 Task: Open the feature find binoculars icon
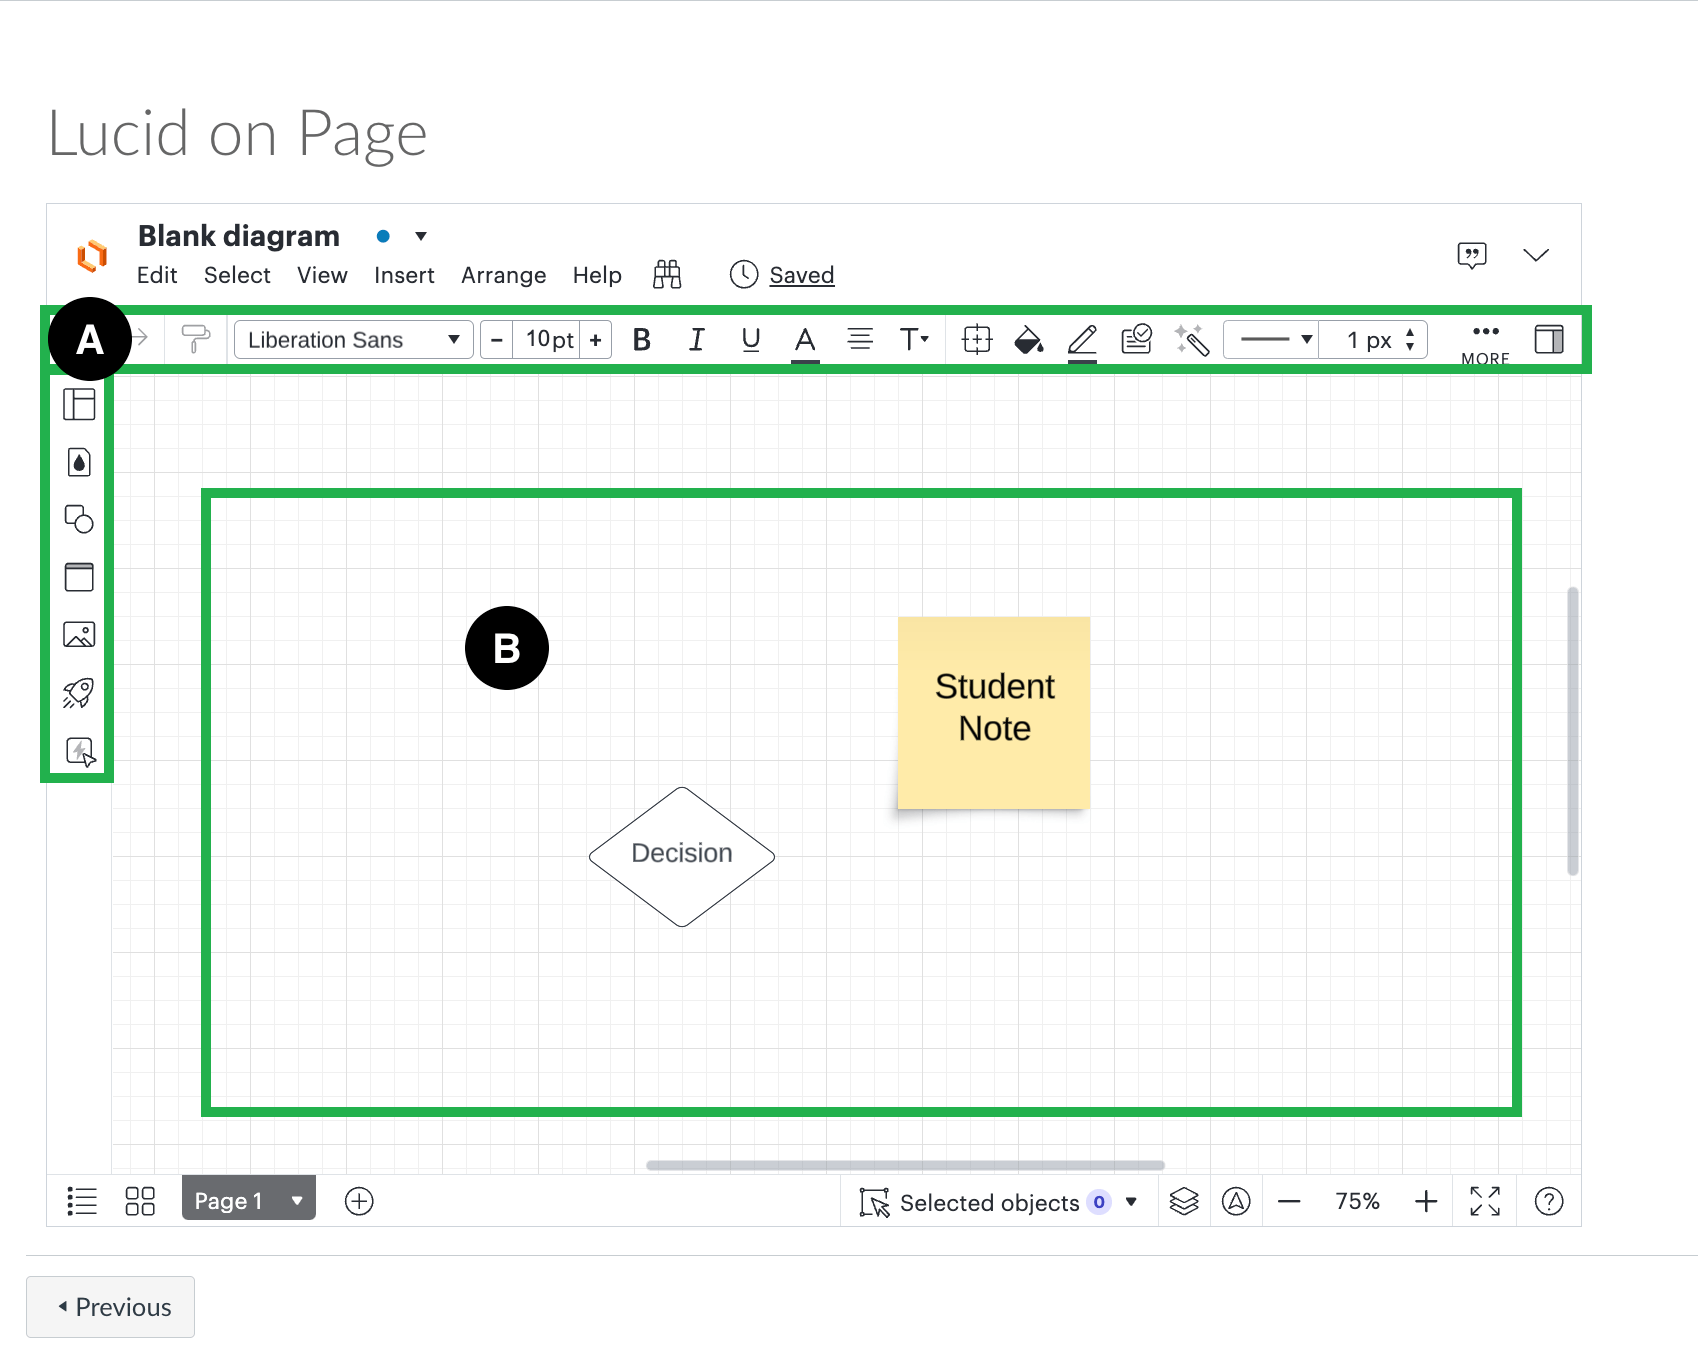(x=667, y=274)
